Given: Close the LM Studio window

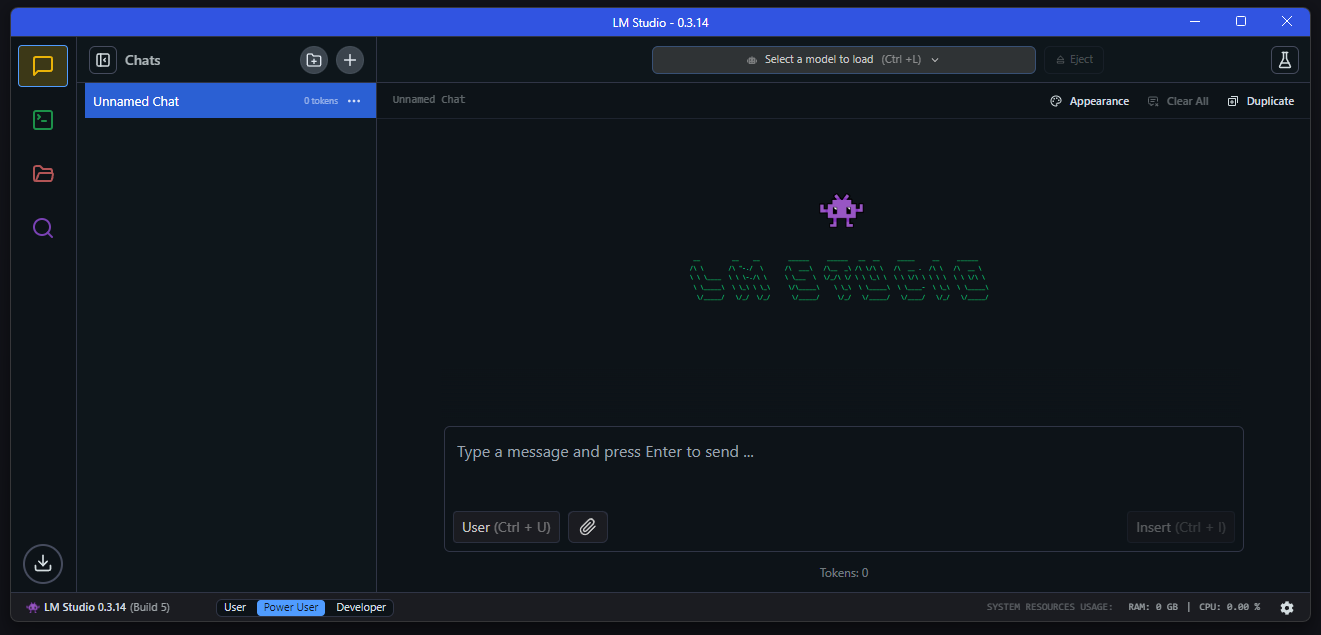Looking at the screenshot, I should click(1287, 21).
